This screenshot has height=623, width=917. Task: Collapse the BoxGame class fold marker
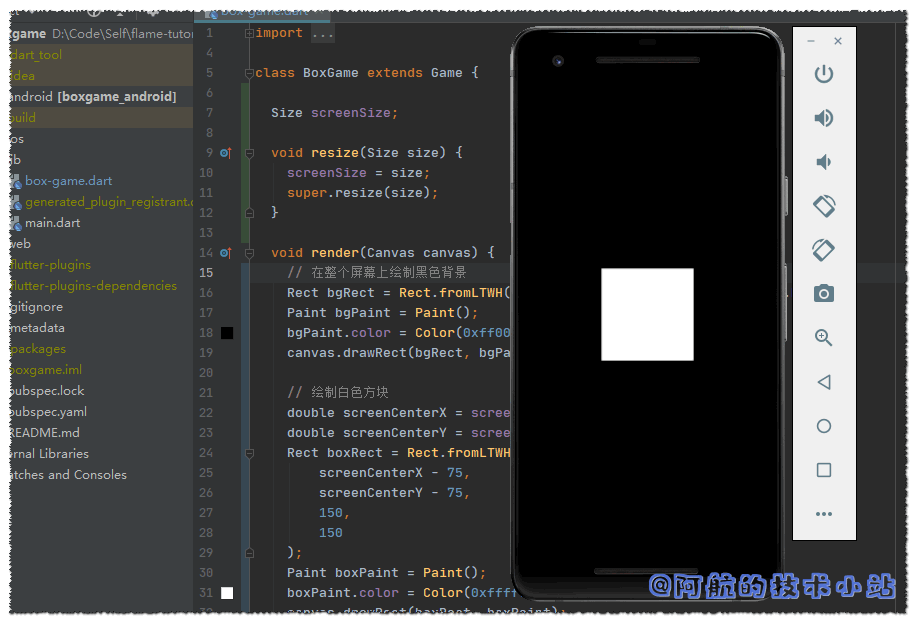coord(249,73)
